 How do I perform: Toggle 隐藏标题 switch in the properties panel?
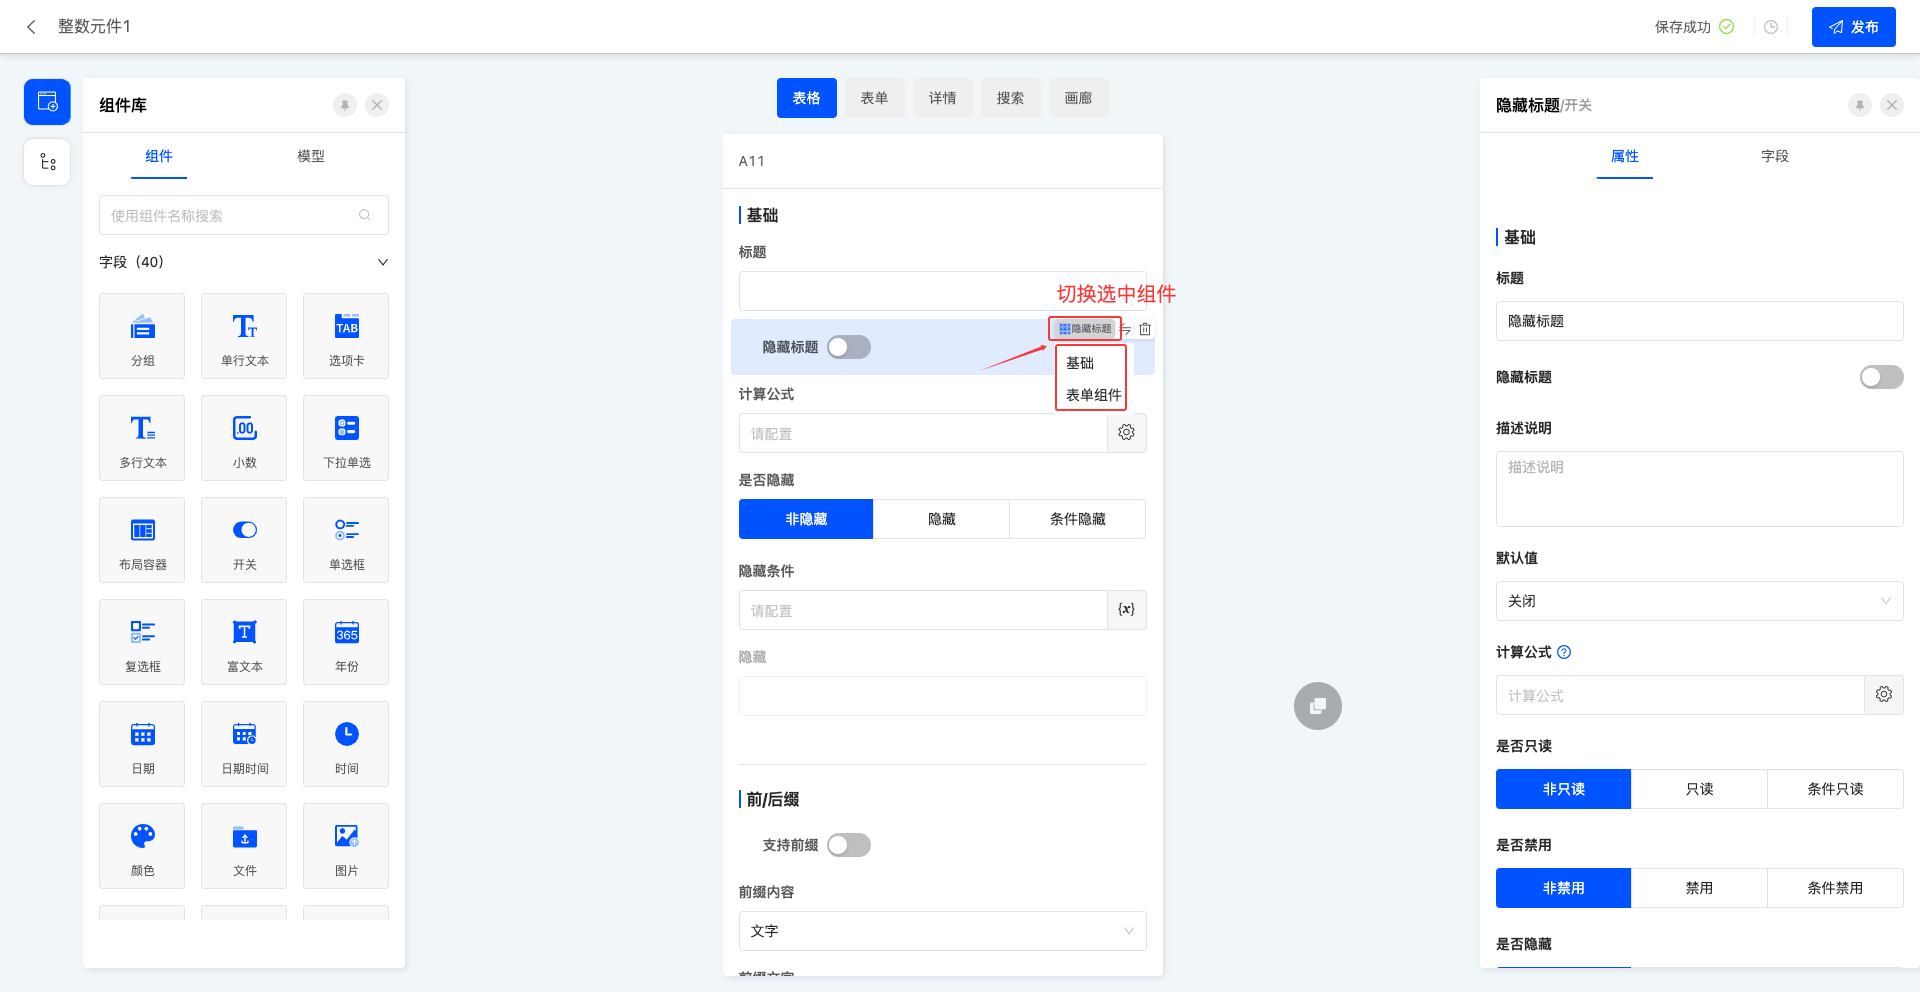[x=1881, y=377]
